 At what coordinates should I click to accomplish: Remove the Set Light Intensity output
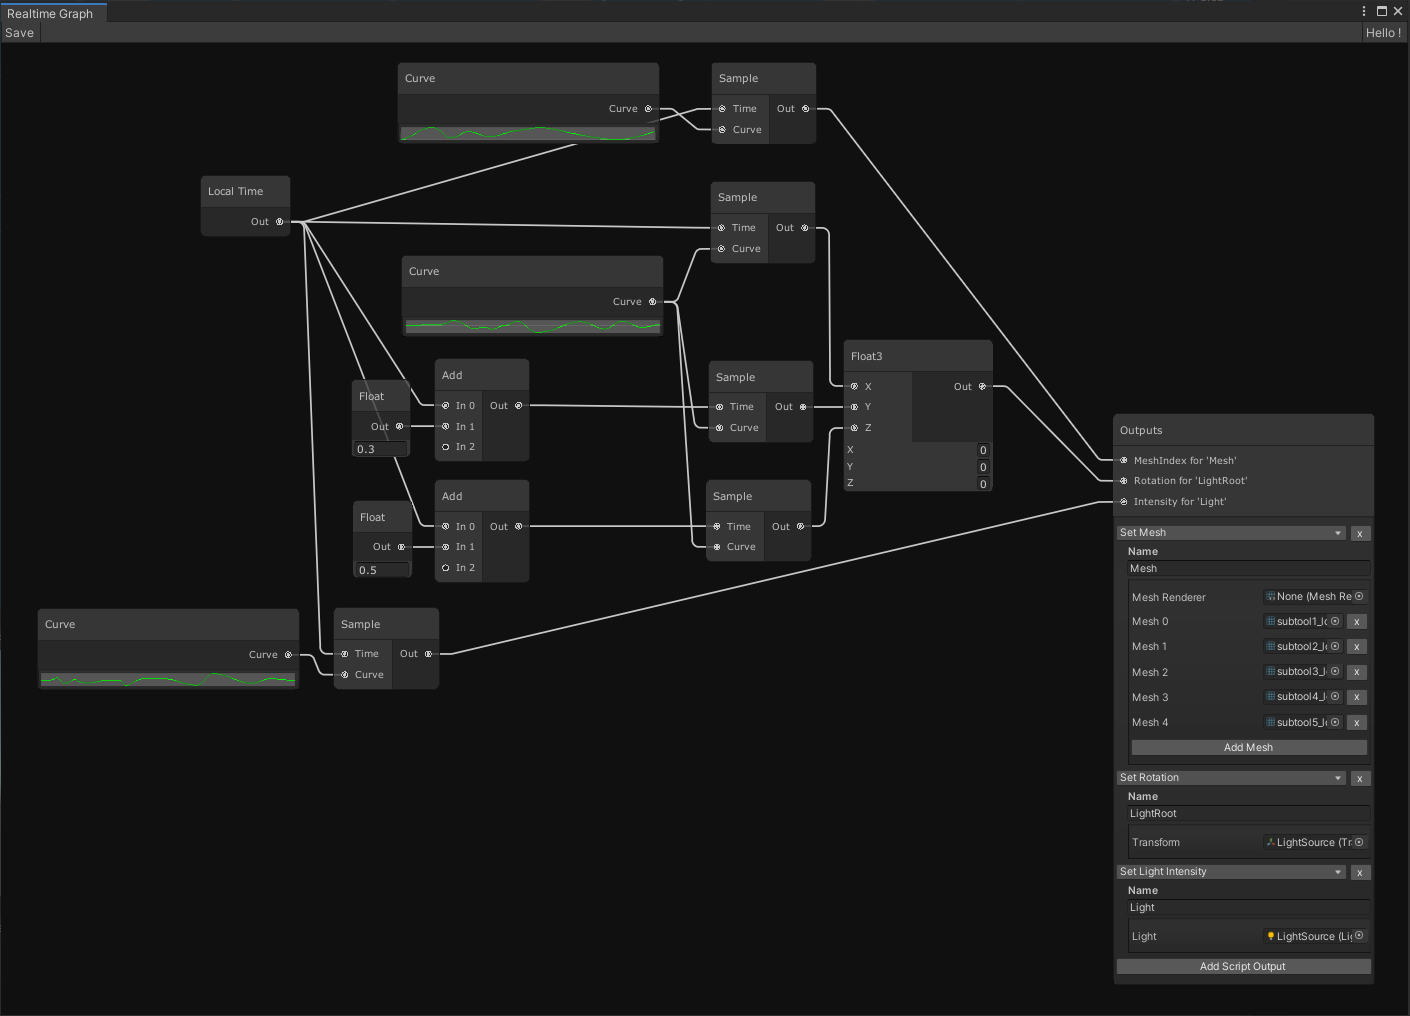(x=1360, y=873)
